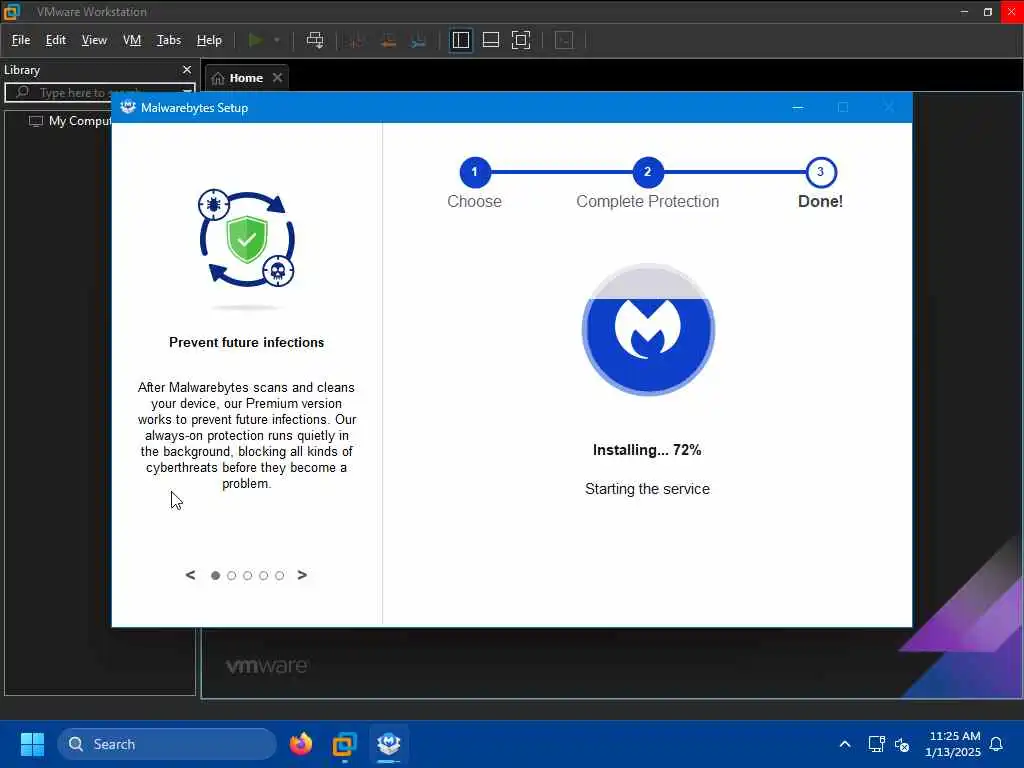Open the Help menu in VMware Workstation

coord(209,40)
